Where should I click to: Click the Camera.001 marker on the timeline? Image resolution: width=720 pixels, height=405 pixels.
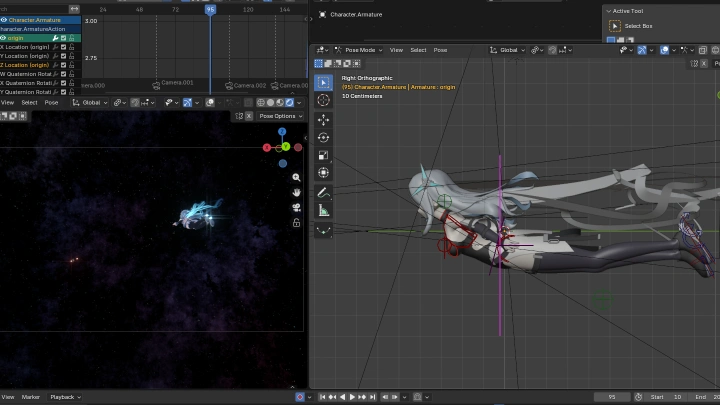[x=156, y=84]
